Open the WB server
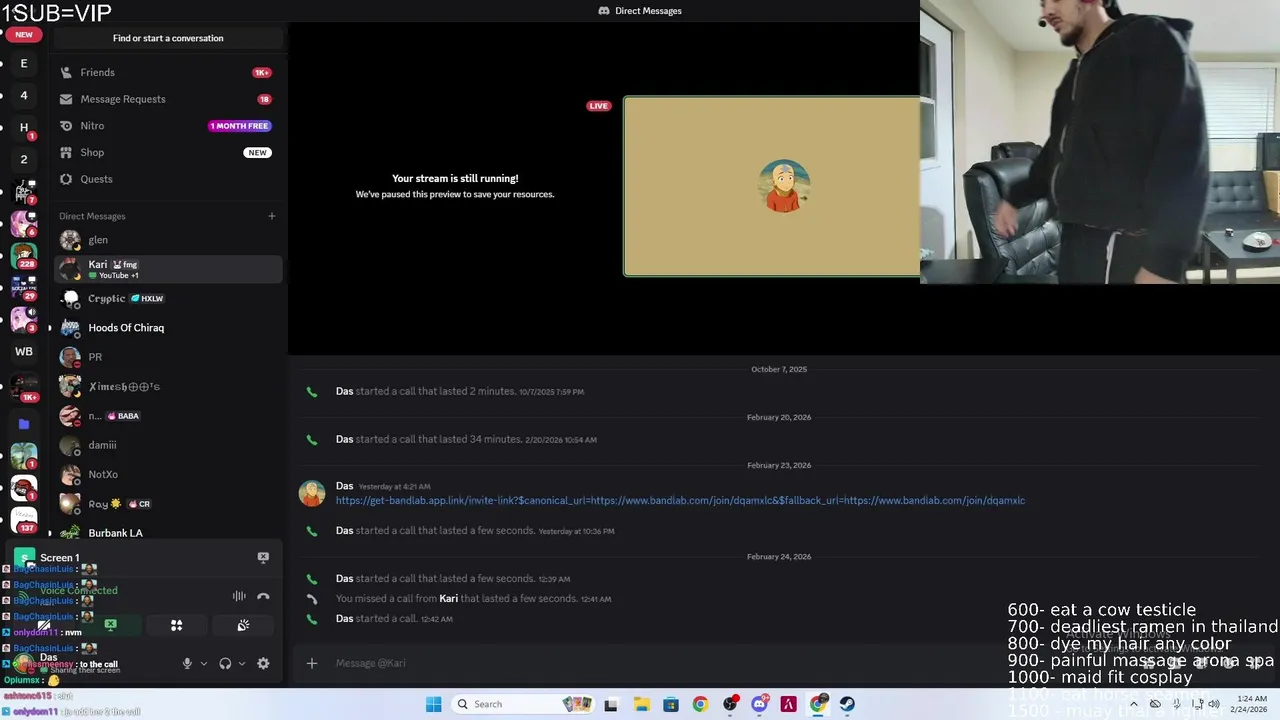Viewport: 1280px width, 720px height. click(x=24, y=351)
